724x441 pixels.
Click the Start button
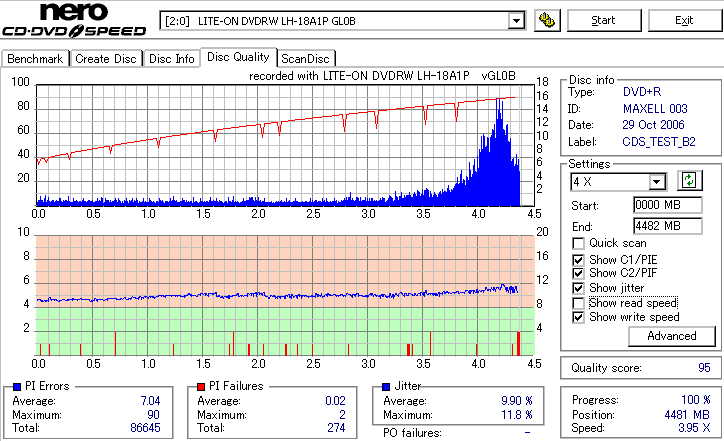click(603, 21)
